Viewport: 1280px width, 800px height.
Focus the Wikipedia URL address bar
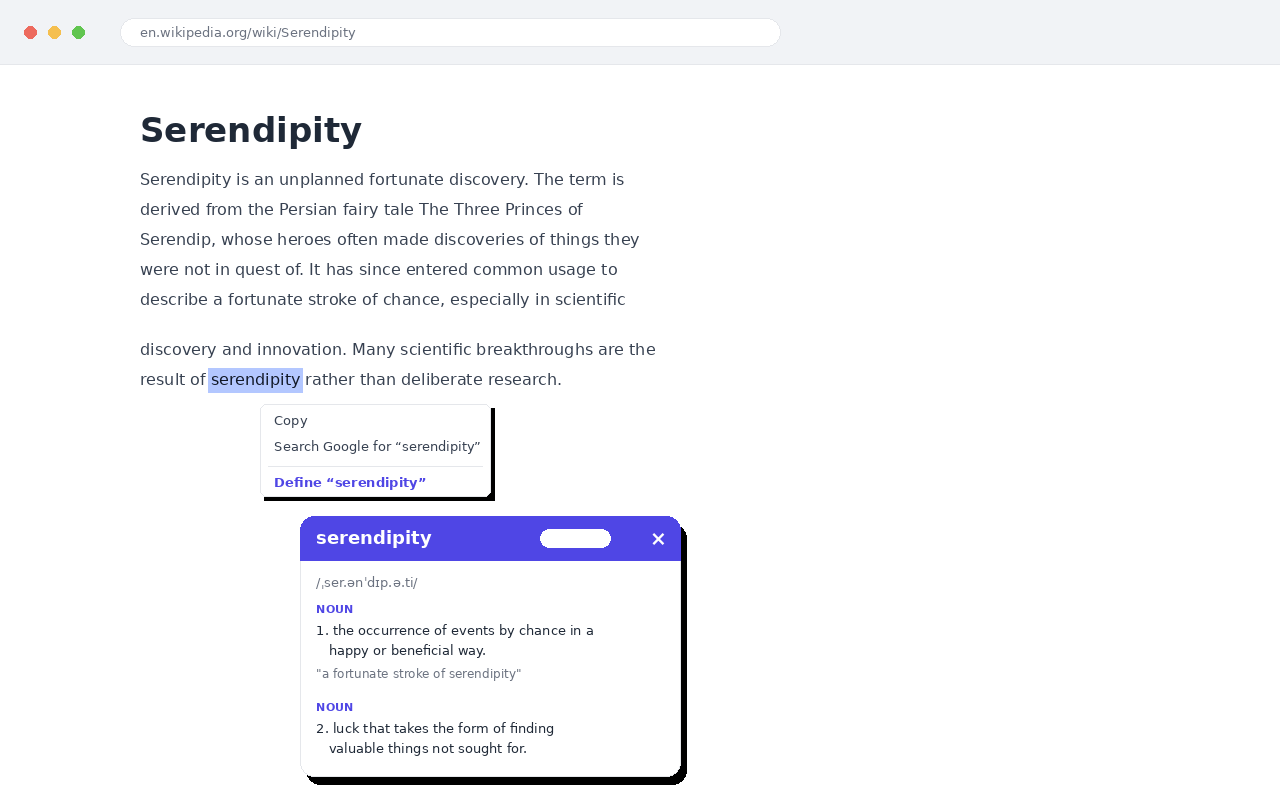450,32
